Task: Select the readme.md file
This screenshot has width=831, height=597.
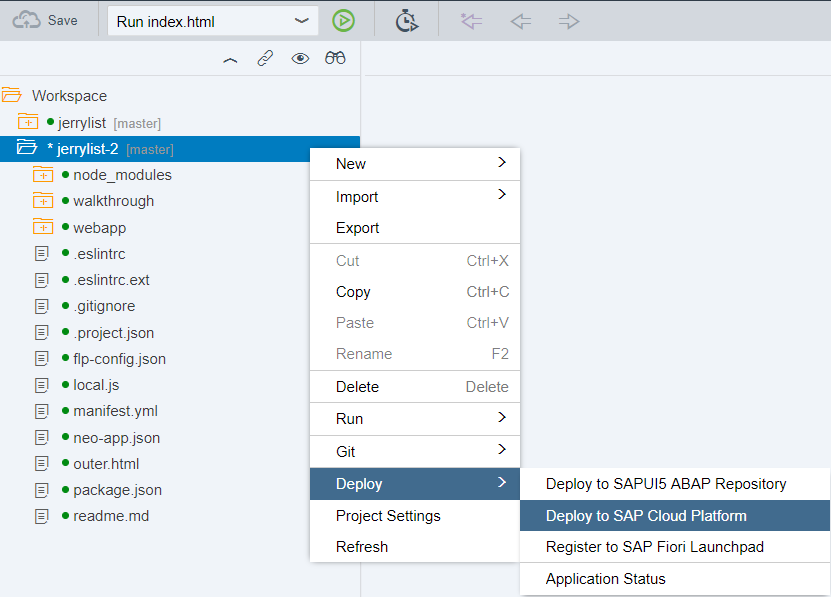Action: click(111, 516)
